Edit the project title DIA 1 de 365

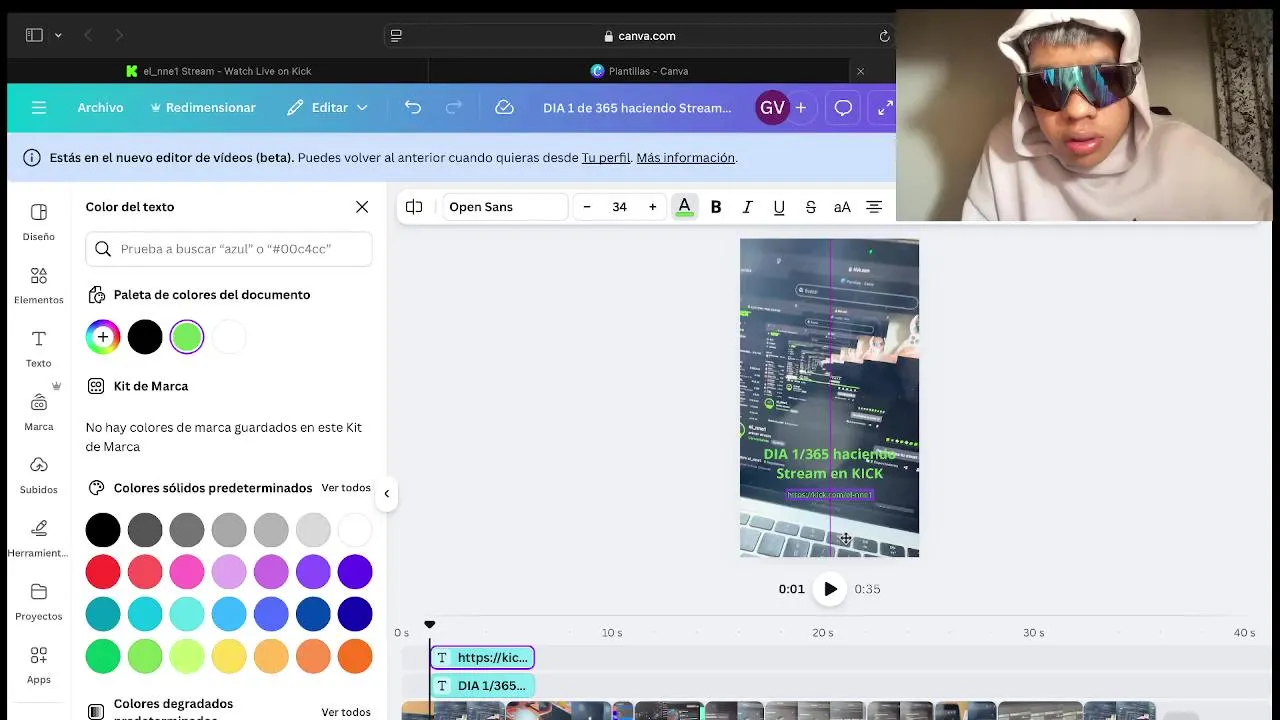(x=637, y=107)
